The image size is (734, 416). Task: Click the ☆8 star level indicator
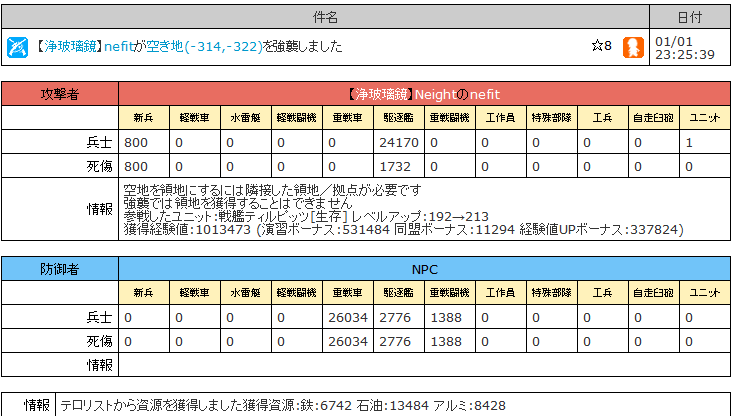coord(602,46)
